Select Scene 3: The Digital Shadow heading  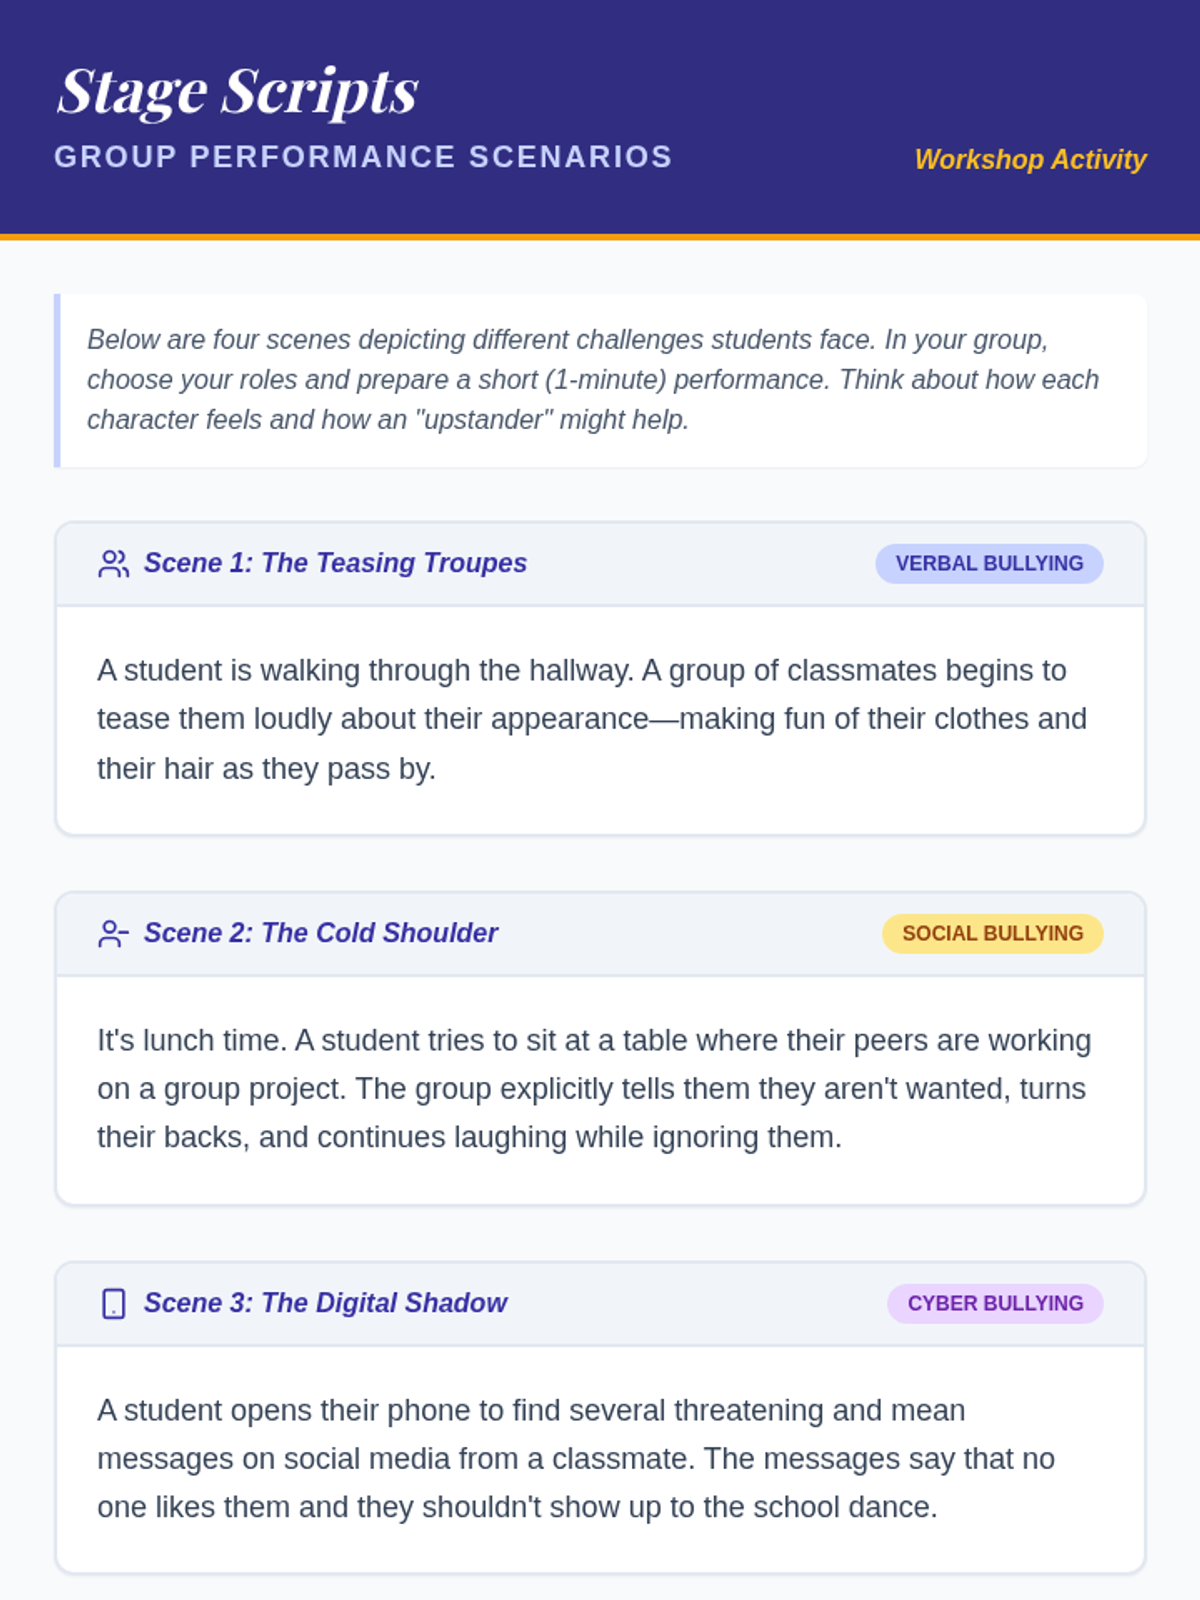325,1303
